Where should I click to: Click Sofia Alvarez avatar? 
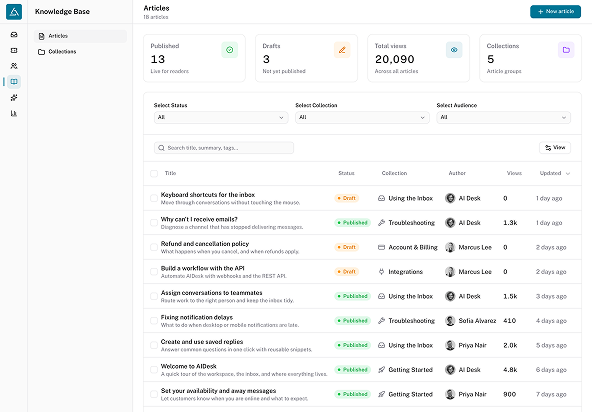coord(450,321)
